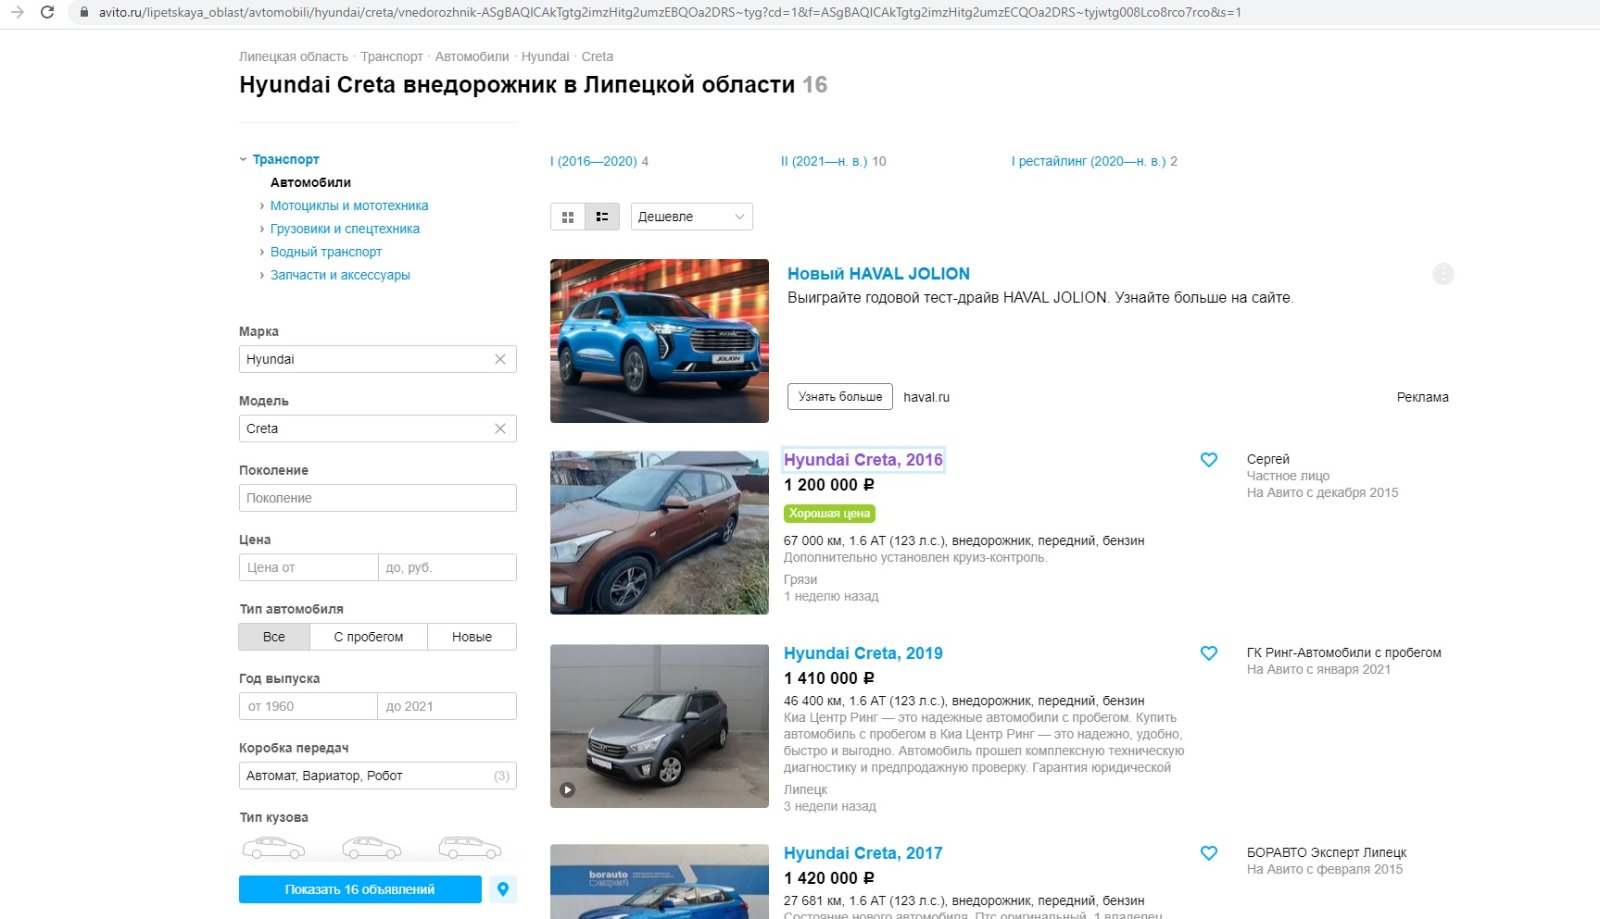Open the ad options menu icon
Viewport: 1600px width, 919px height.
[1443, 274]
